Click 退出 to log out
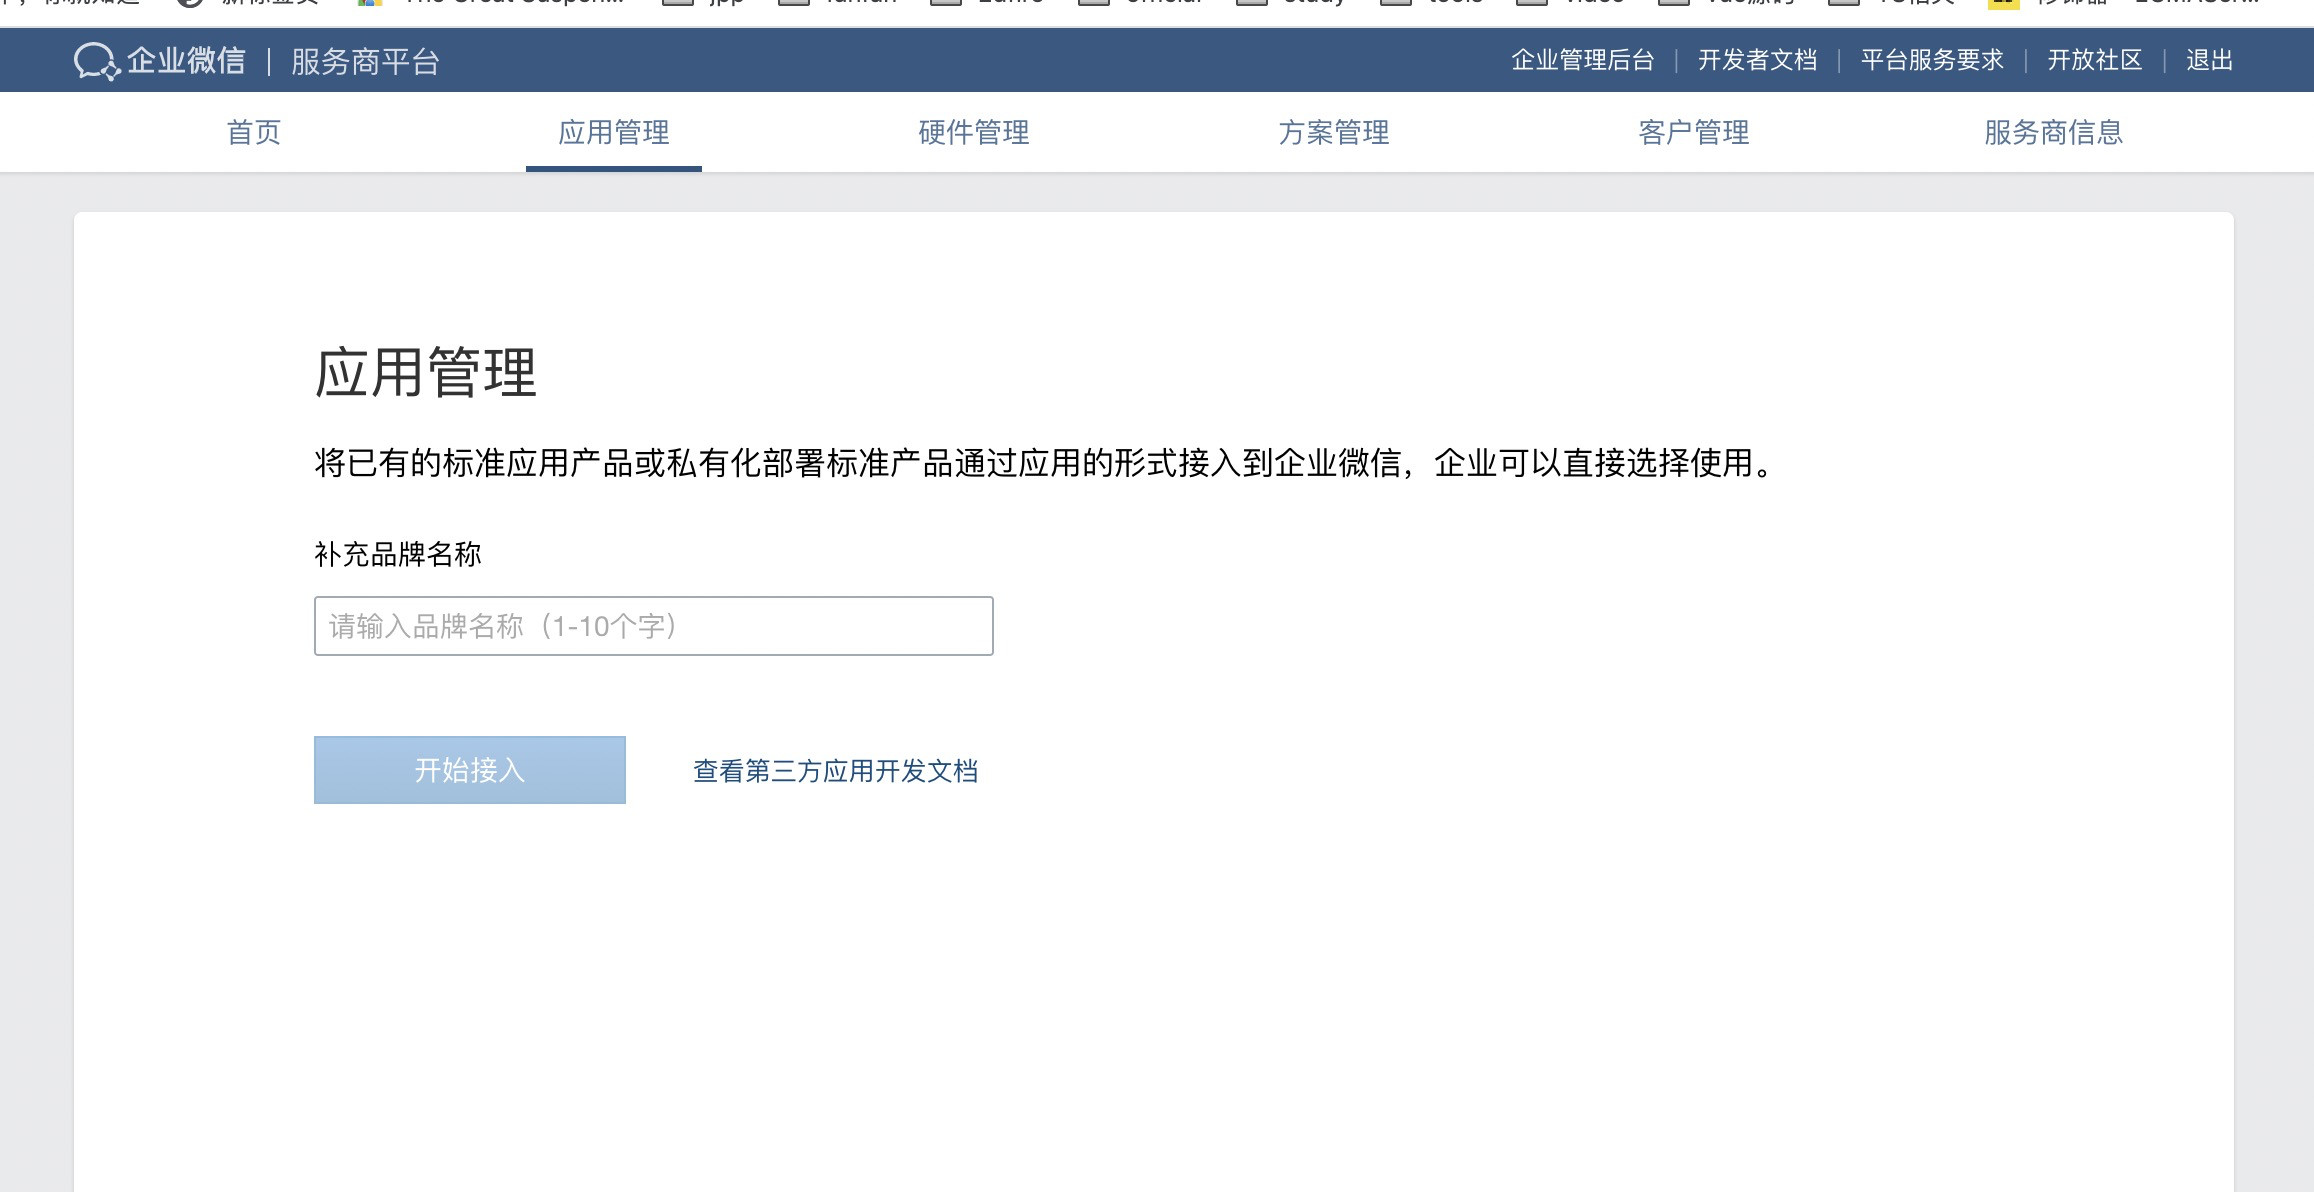Image resolution: width=2314 pixels, height=1192 pixels. coord(2209,60)
